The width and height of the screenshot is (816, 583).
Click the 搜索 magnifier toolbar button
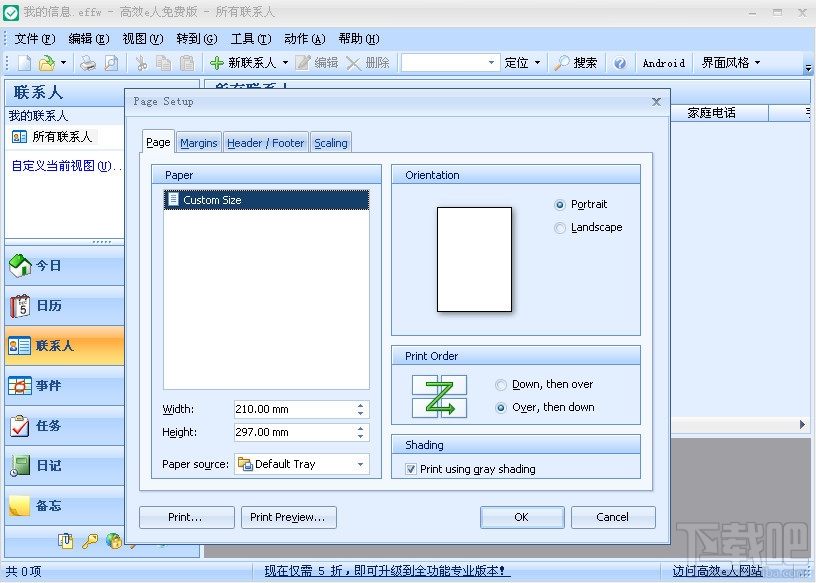point(576,63)
